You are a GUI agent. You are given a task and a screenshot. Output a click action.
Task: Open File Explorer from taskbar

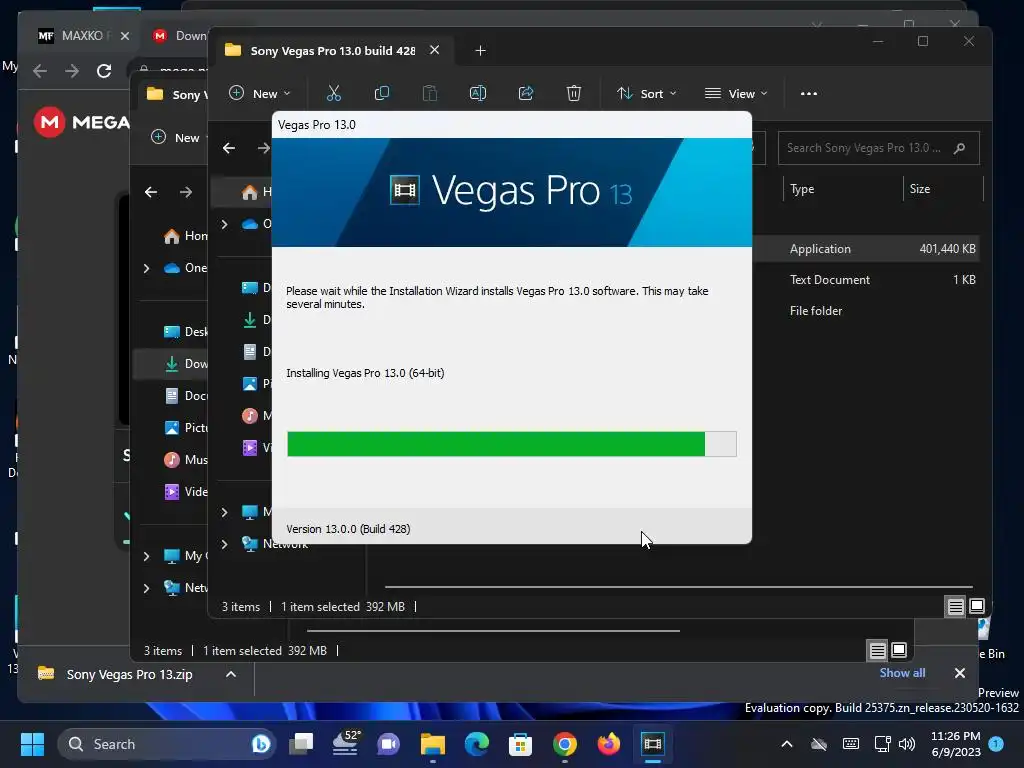pyautogui.click(x=432, y=744)
